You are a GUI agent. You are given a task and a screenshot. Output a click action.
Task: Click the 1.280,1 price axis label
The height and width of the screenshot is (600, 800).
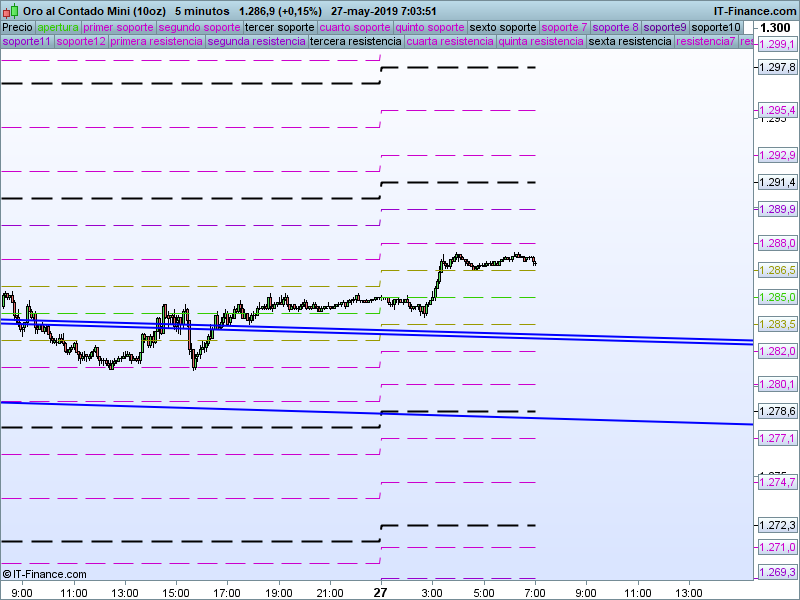coord(777,384)
